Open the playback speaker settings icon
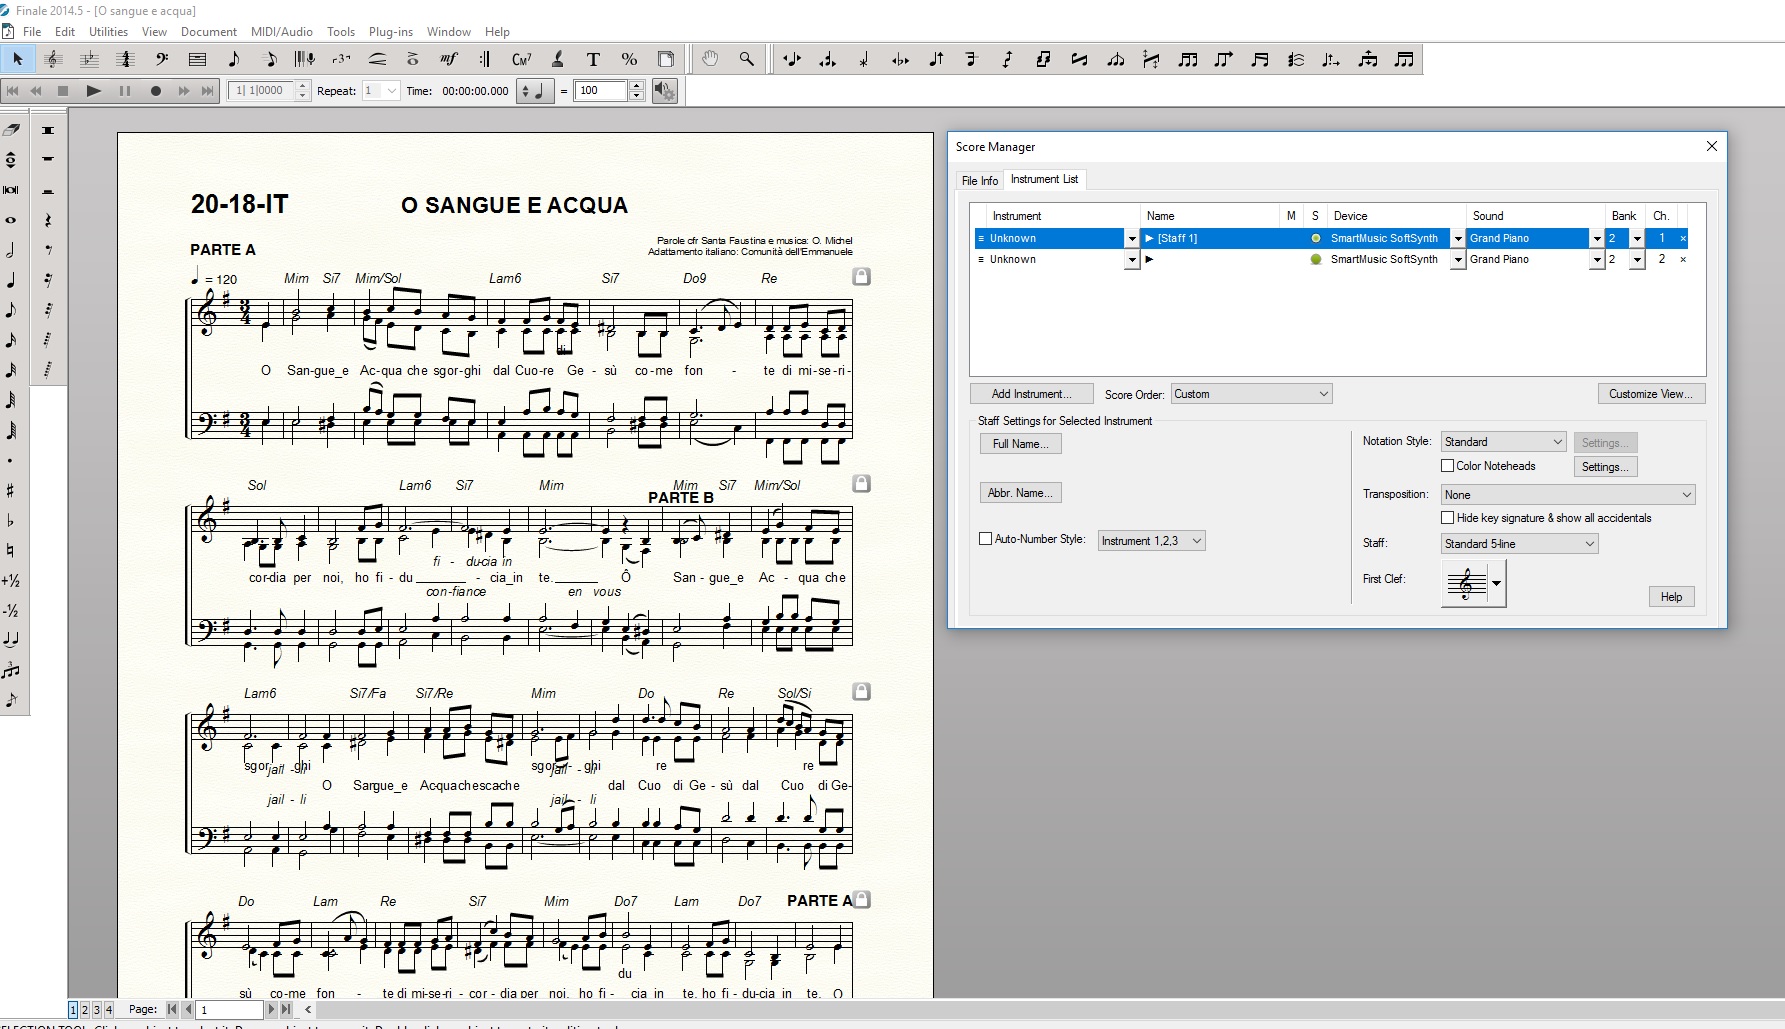Viewport: 1785px width, 1029px height. click(664, 91)
